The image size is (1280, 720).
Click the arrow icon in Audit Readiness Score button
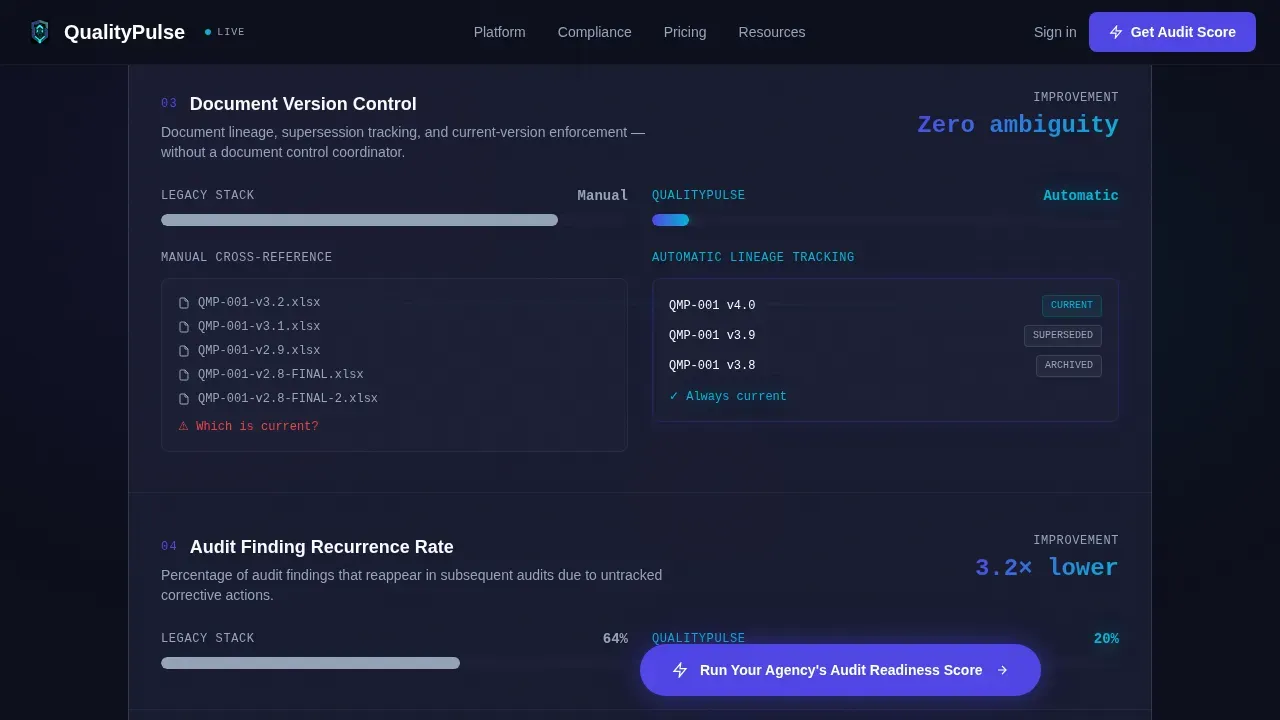pos(1002,670)
